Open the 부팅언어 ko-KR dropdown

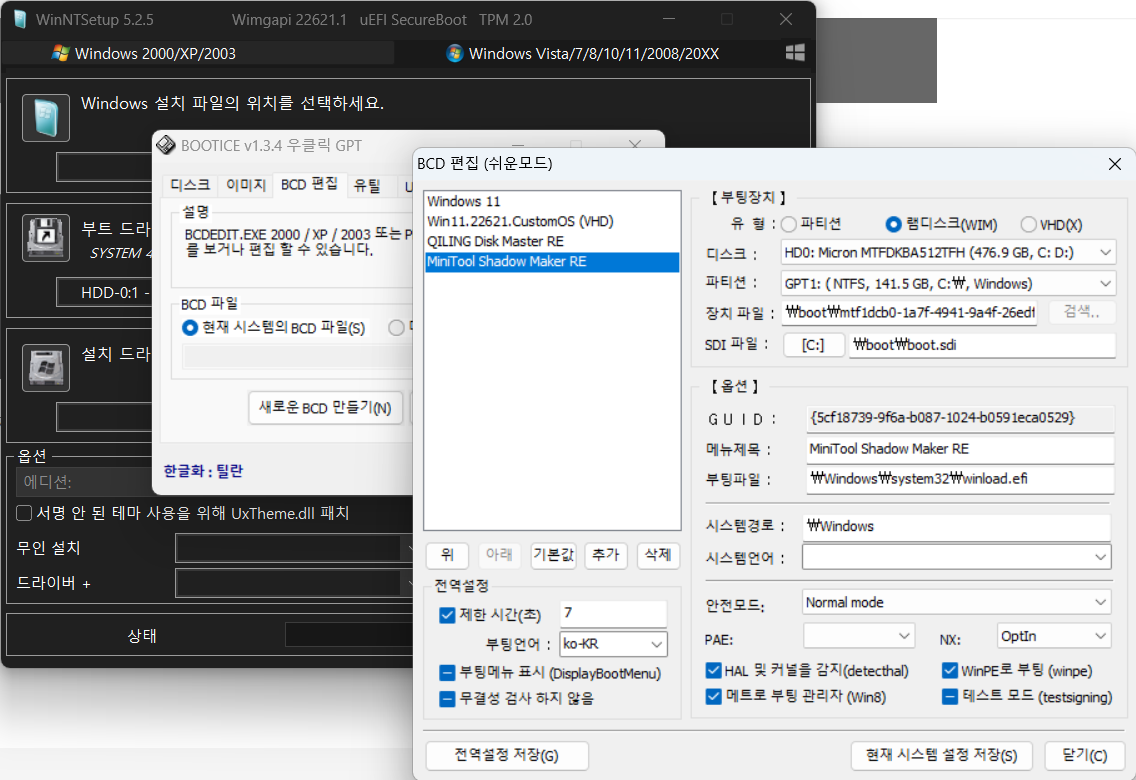(x=613, y=644)
